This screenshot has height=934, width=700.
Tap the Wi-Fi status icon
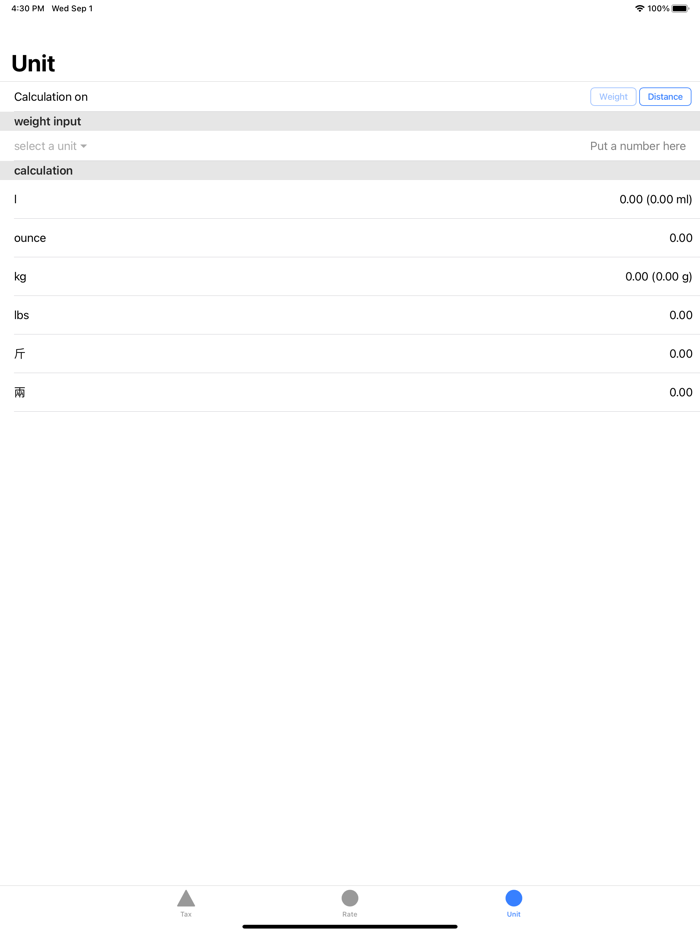640,8
